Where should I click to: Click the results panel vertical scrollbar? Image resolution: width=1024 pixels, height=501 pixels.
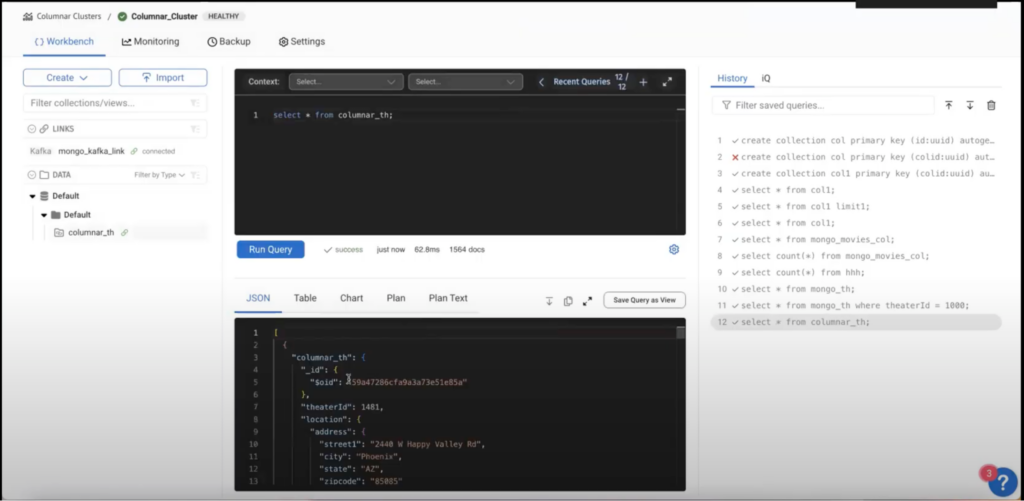coord(680,333)
